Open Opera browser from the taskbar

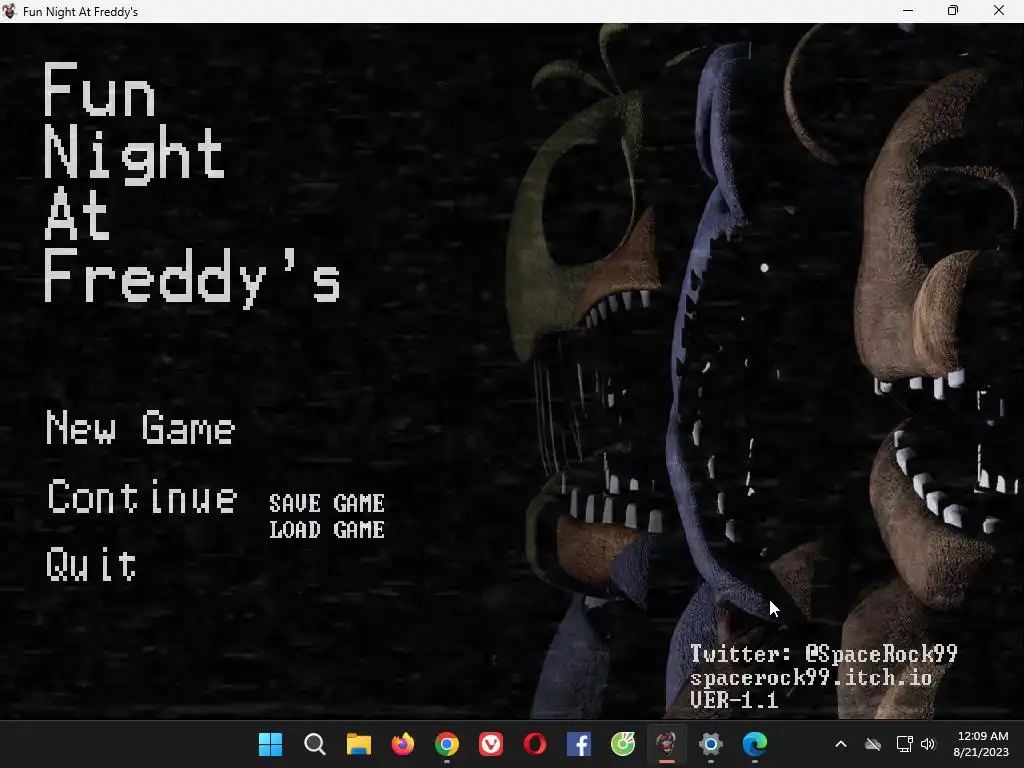coord(535,744)
